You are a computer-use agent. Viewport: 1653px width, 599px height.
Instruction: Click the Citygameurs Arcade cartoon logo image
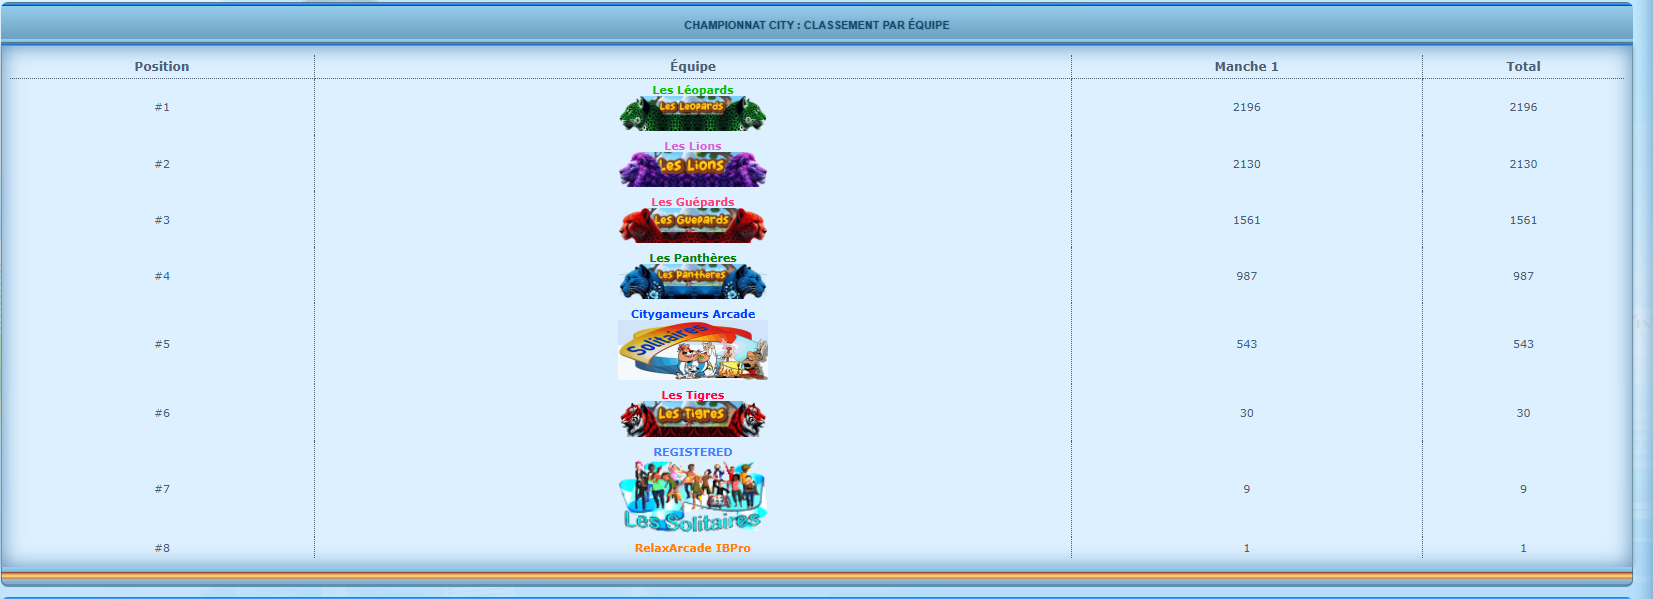click(x=692, y=350)
